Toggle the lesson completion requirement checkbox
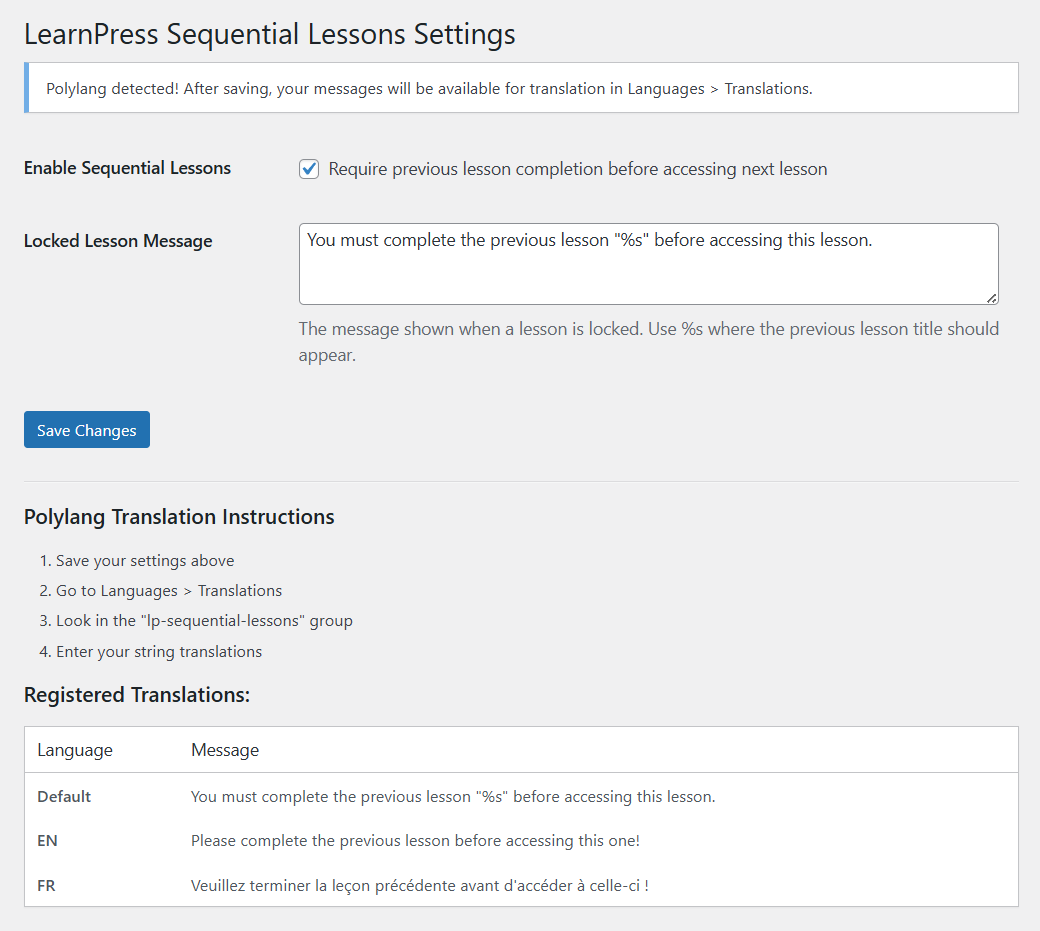The width and height of the screenshot is (1040, 931). point(309,169)
